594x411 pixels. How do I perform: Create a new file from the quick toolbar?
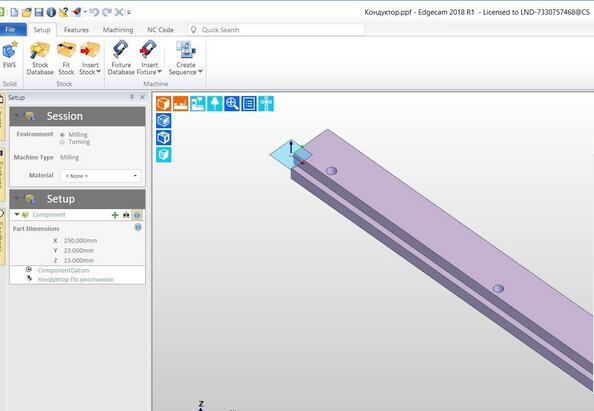[x=14, y=12]
